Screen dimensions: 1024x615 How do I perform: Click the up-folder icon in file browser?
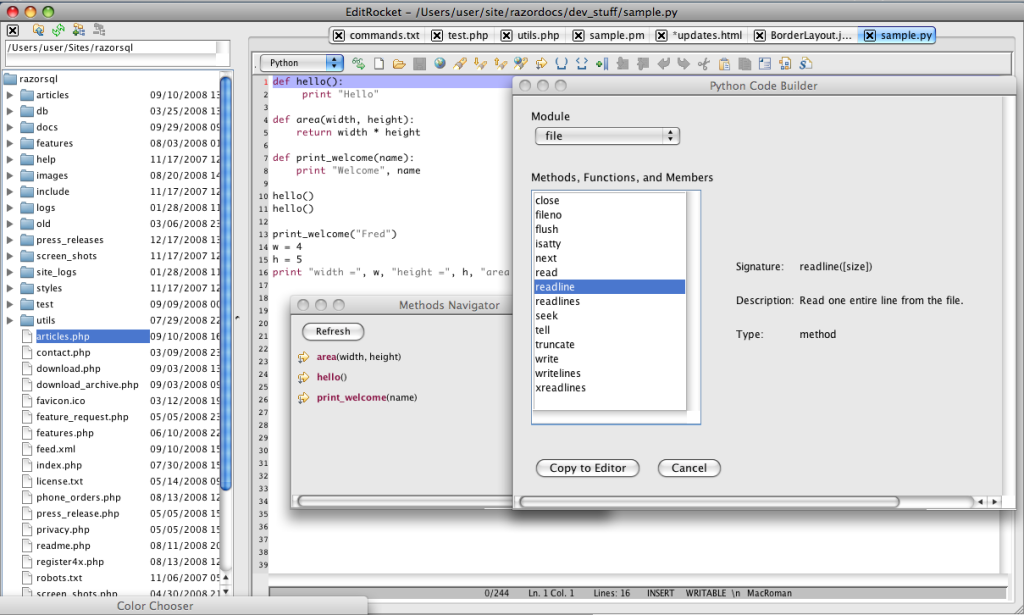coord(39,30)
